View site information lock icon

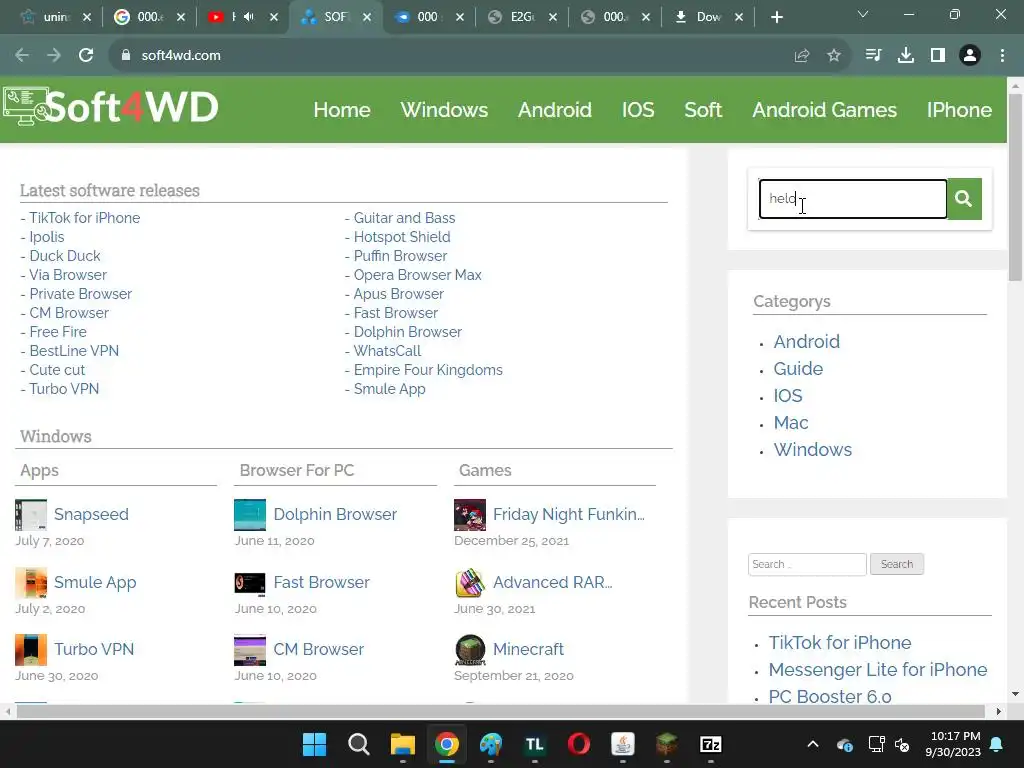[x=126, y=56]
